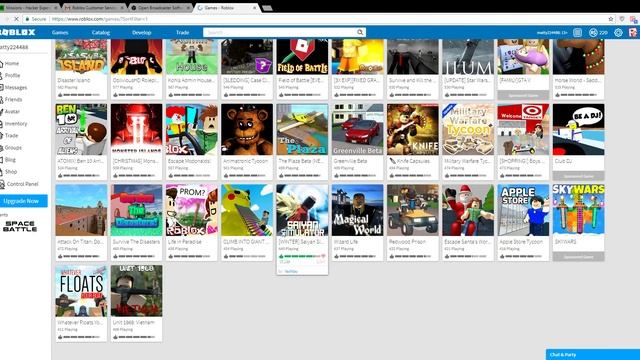Close the Games - Roblox tab
The width and height of the screenshot is (640, 360).
click(254, 8)
